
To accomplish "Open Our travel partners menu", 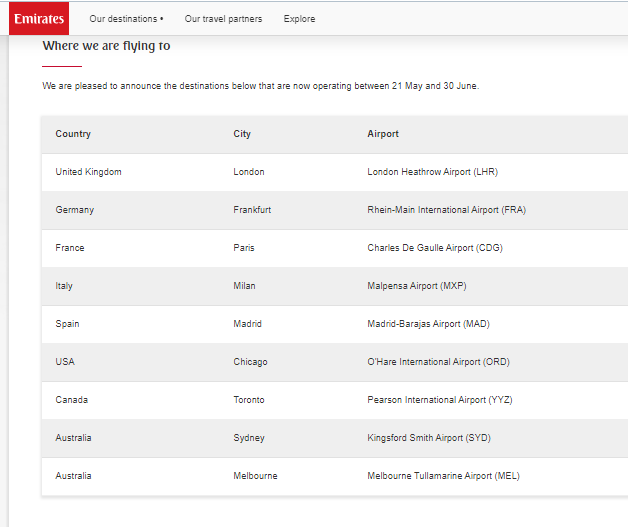I will [x=223, y=19].
